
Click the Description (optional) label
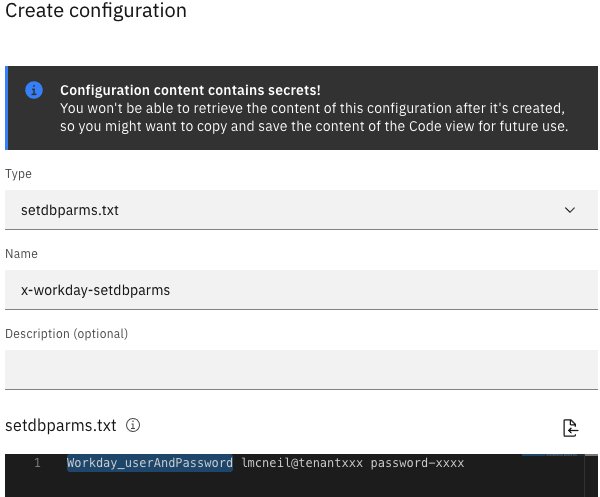(66, 333)
